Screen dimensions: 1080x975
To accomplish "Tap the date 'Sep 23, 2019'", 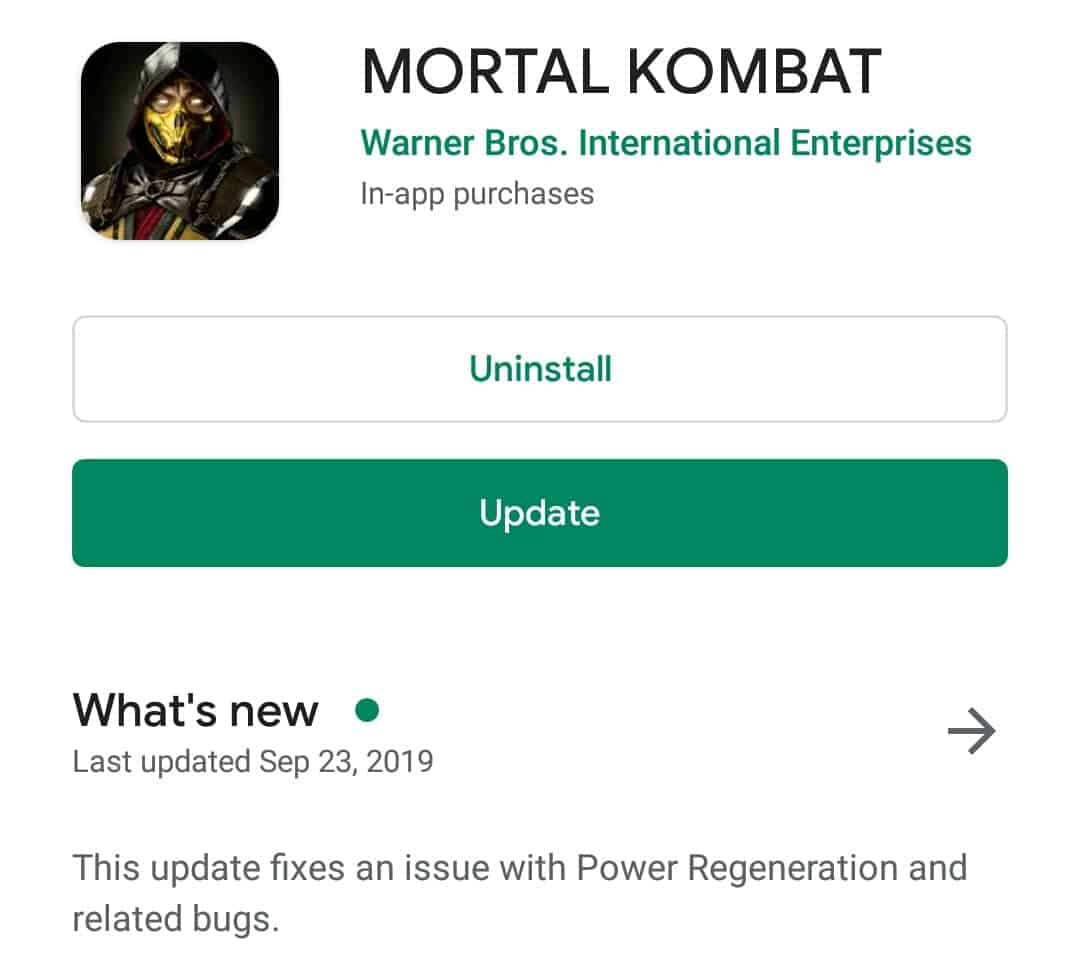I will (346, 762).
